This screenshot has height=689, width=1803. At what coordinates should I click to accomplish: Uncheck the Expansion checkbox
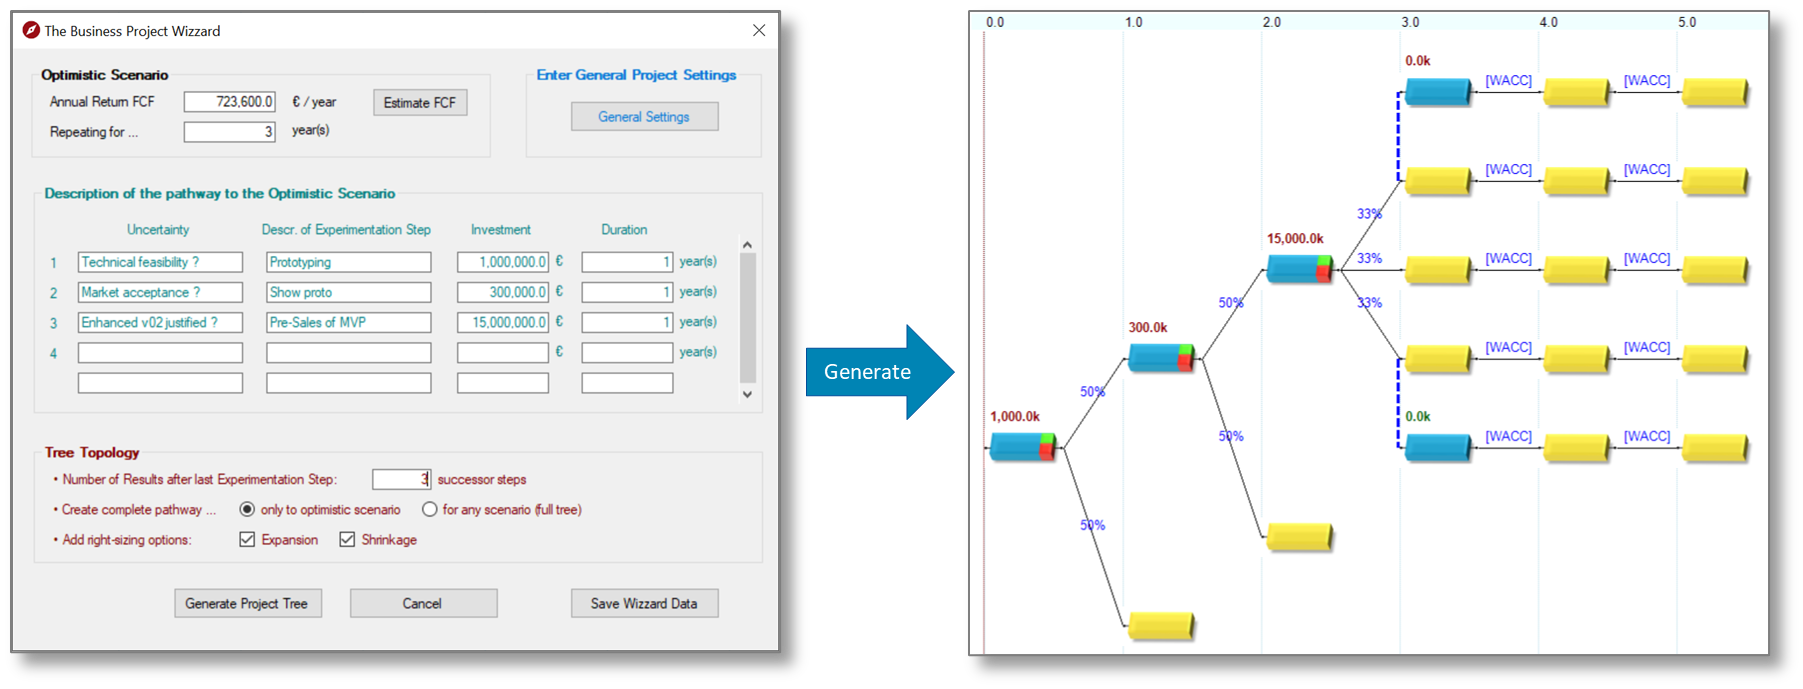pyautogui.click(x=247, y=540)
